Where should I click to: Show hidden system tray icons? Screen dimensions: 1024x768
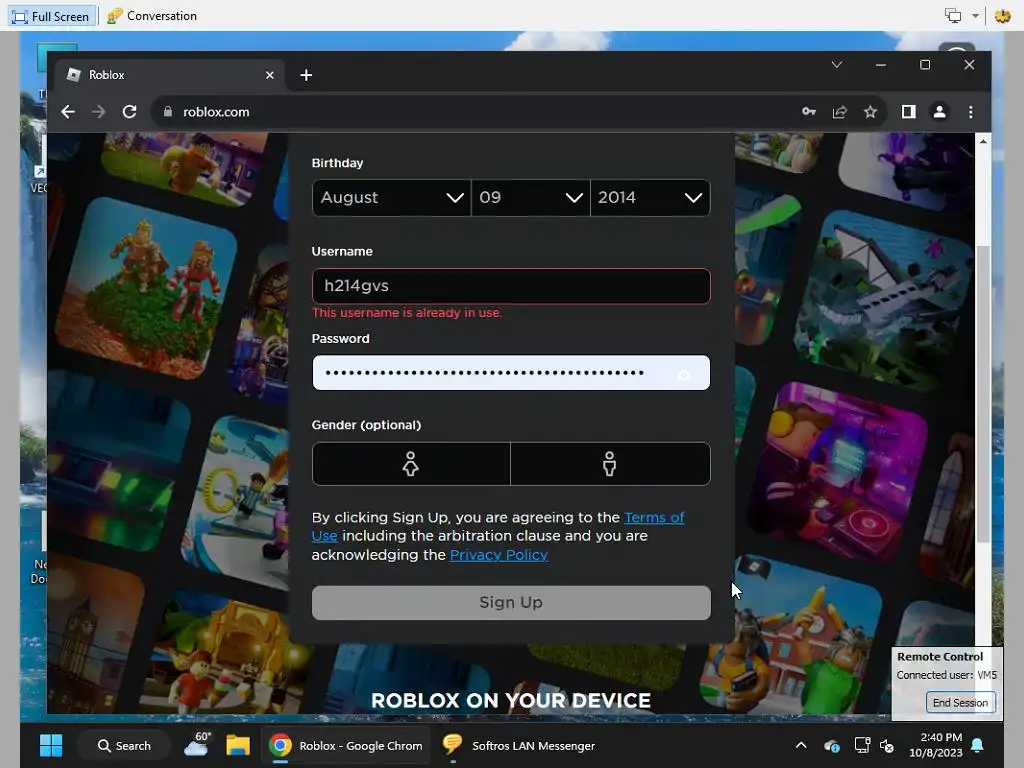pyautogui.click(x=801, y=745)
